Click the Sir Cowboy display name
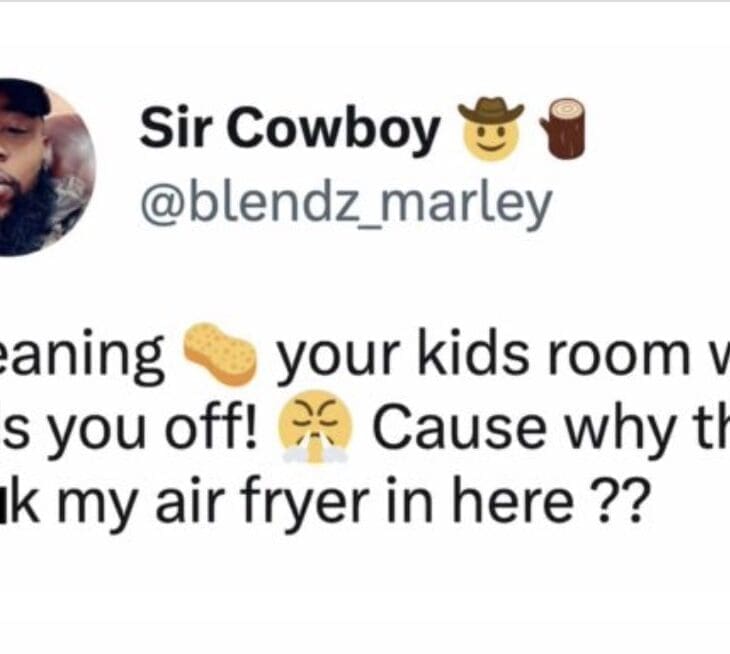The width and height of the screenshot is (730, 654). [x=289, y=129]
